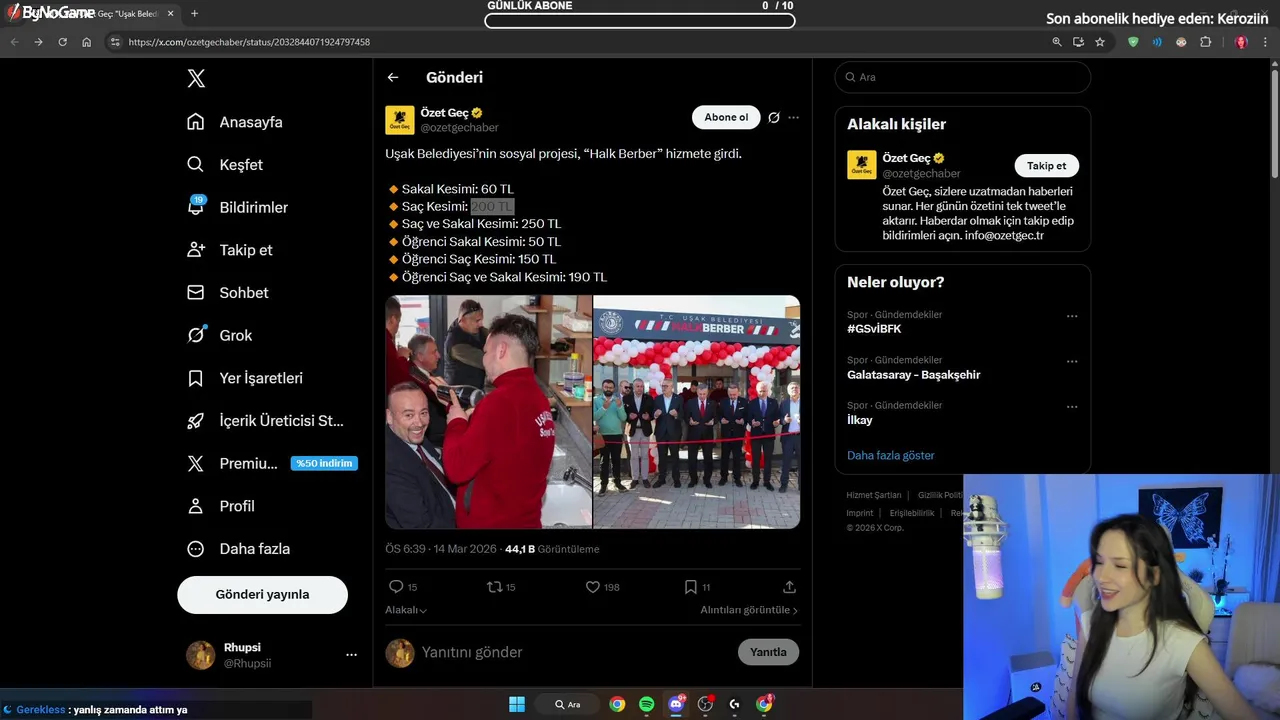The height and width of the screenshot is (720, 1280).
Task: Open Takip et in the sidebar
Action: pyautogui.click(x=229, y=250)
